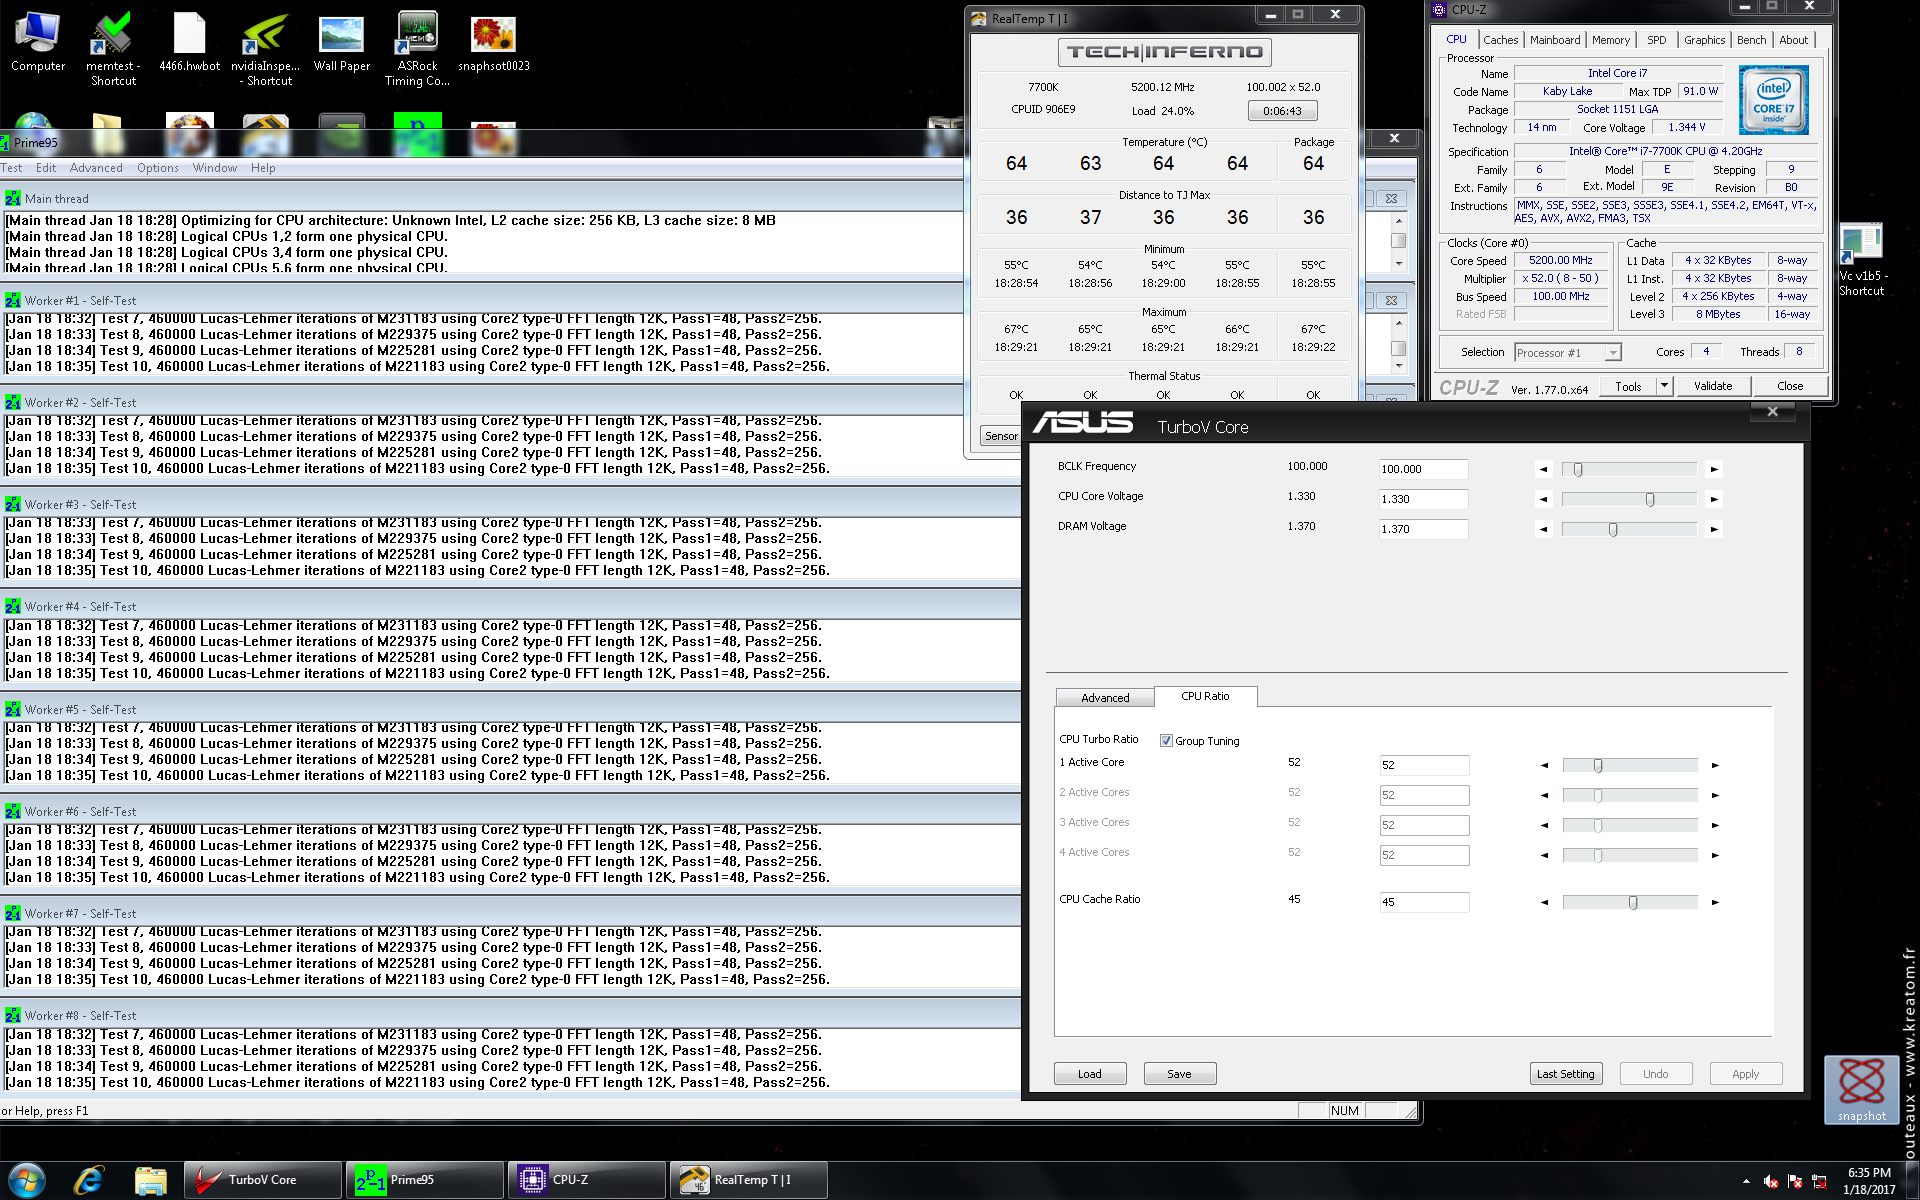Switch to the RealTemp taskbar item
This screenshot has width=1920, height=1200.
tap(748, 1180)
